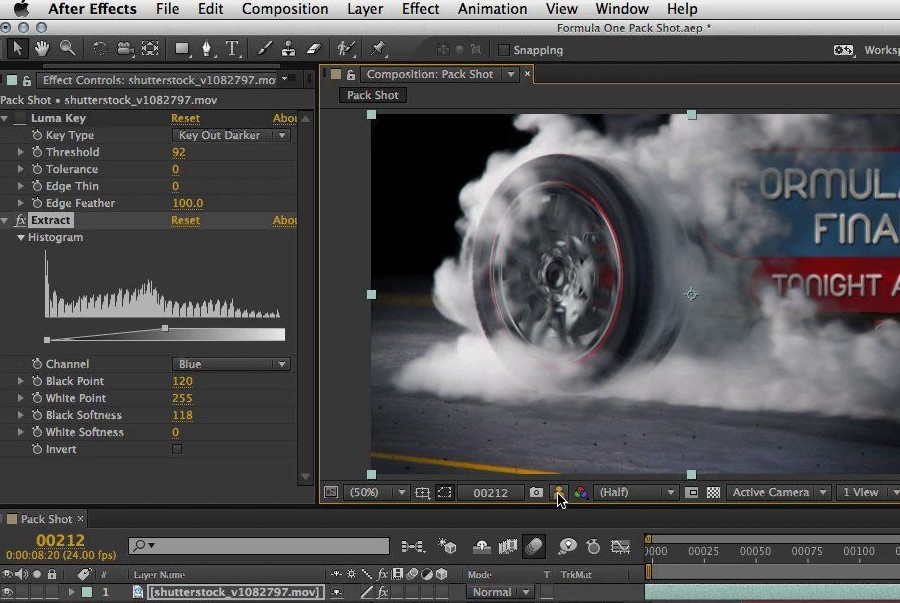900x603 pixels.
Task: Enable the Snapping checkbox
Action: click(504, 50)
